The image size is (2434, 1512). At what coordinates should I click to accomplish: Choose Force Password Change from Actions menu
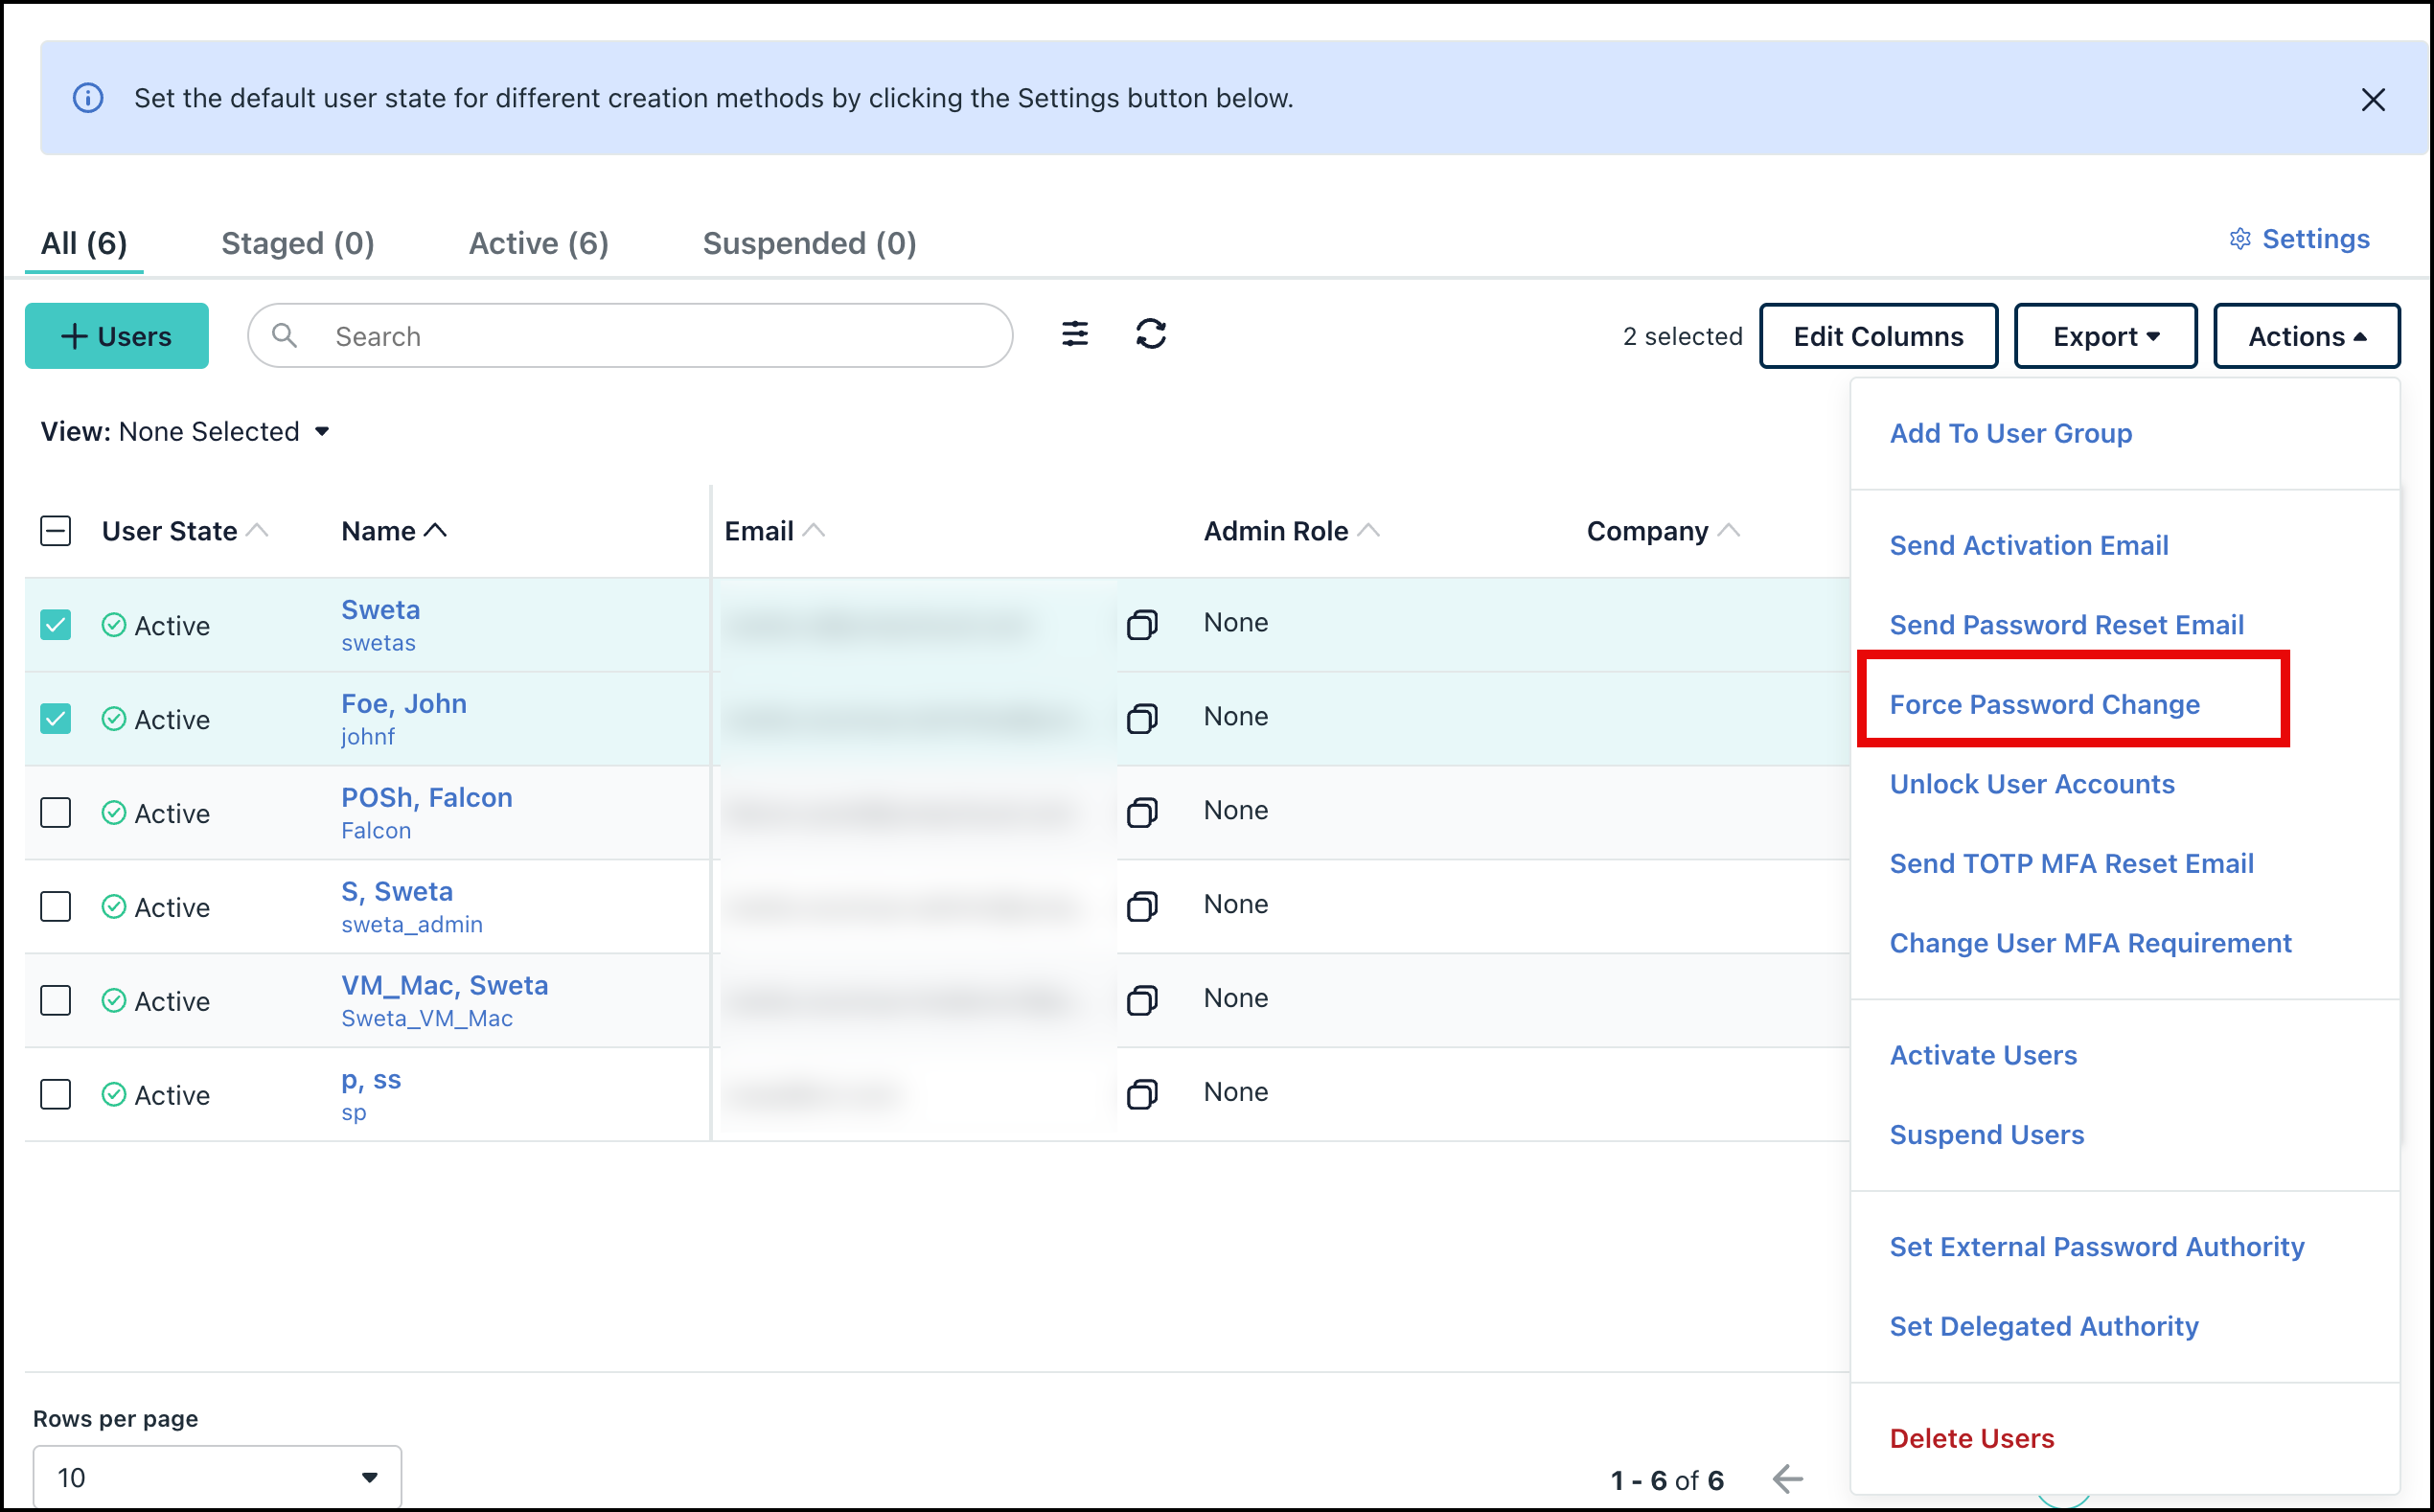[x=2044, y=705]
